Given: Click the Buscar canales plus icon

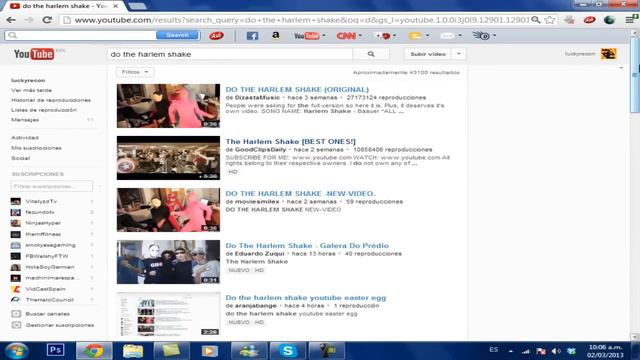Looking at the screenshot, I should pyautogui.click(x=16, y=314).
